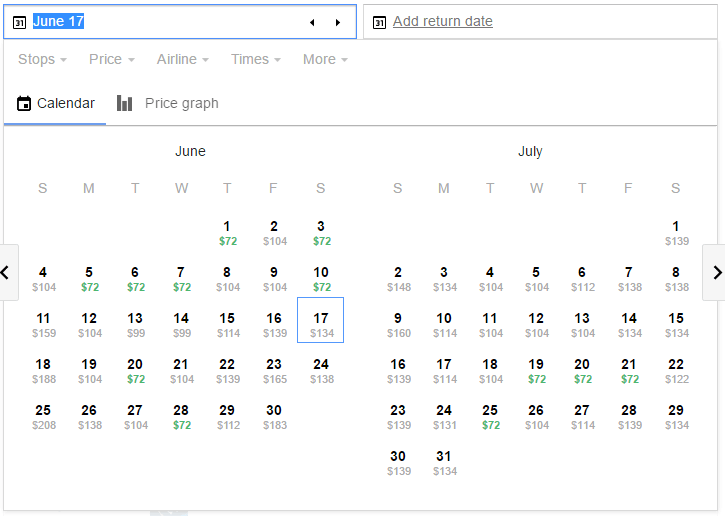Expand the Airline filter dropdown

183,59
